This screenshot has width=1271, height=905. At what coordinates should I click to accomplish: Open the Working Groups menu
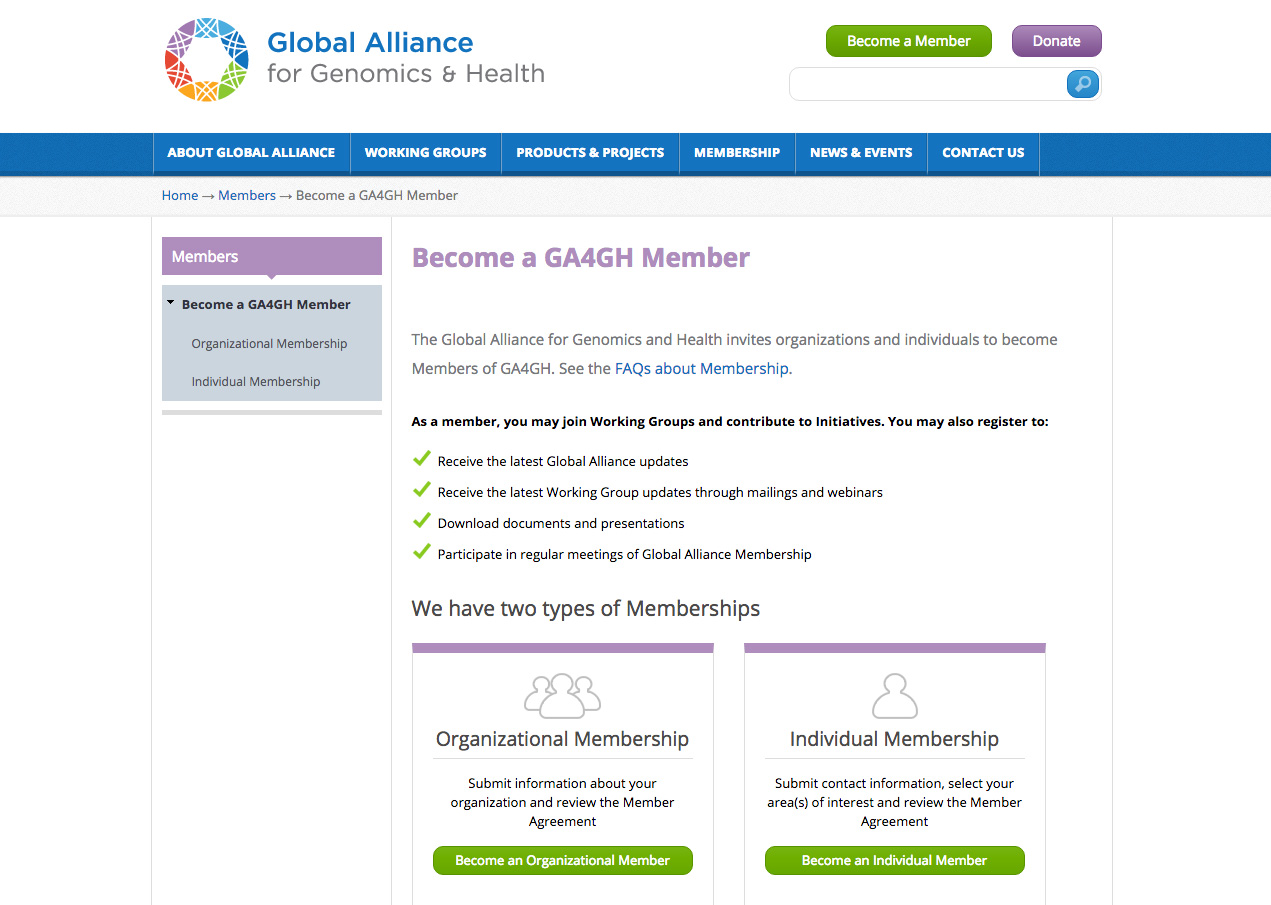(425, 153)
